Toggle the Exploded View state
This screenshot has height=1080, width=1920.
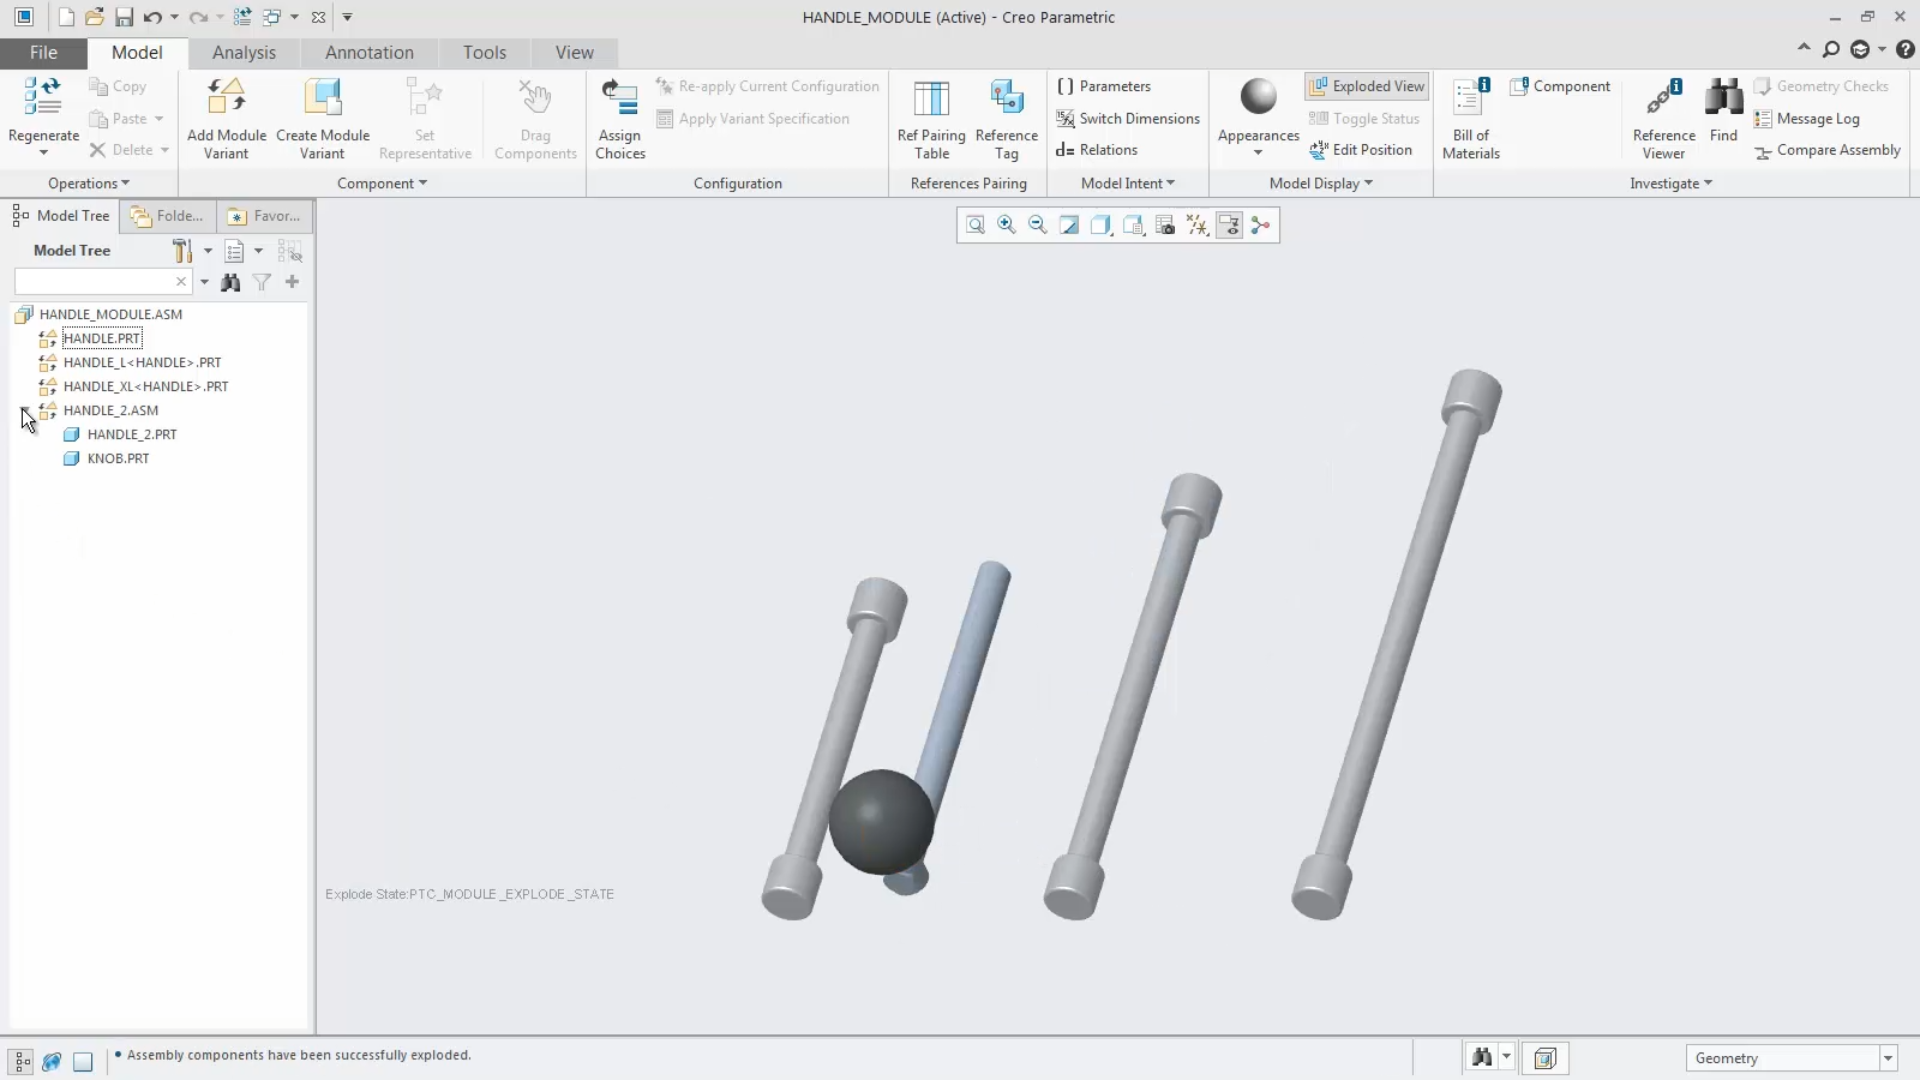click(1366, 86)
